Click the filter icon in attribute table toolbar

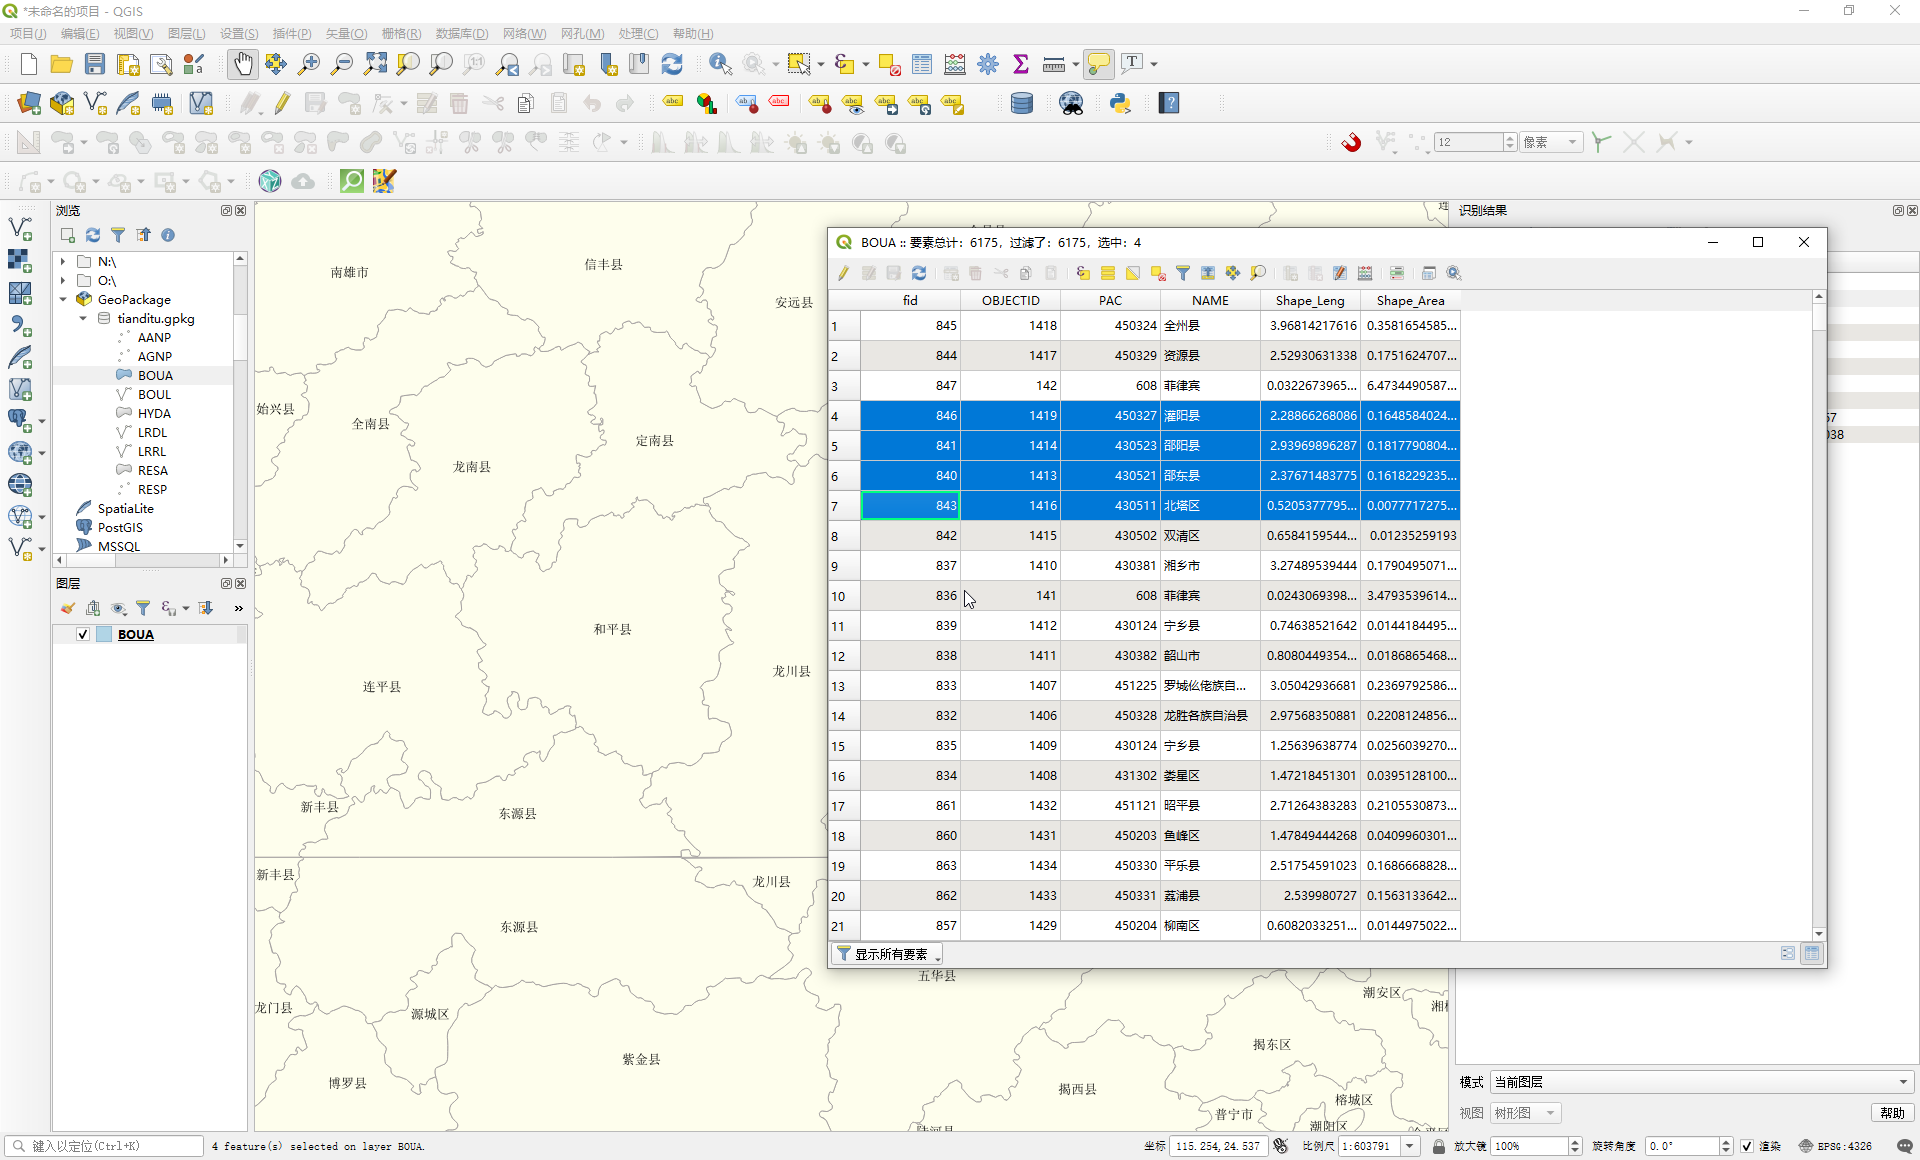pyautogui.click(x=1183, y=273)
